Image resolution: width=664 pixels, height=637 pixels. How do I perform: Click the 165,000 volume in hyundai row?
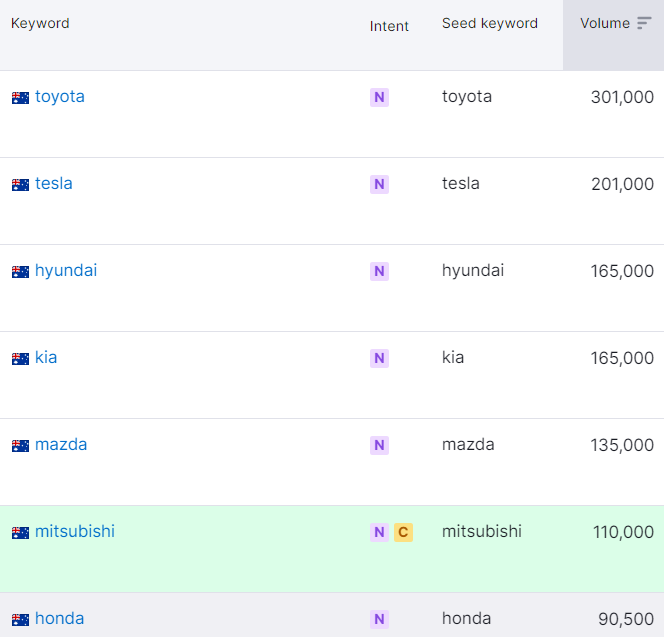coord(622,271)
